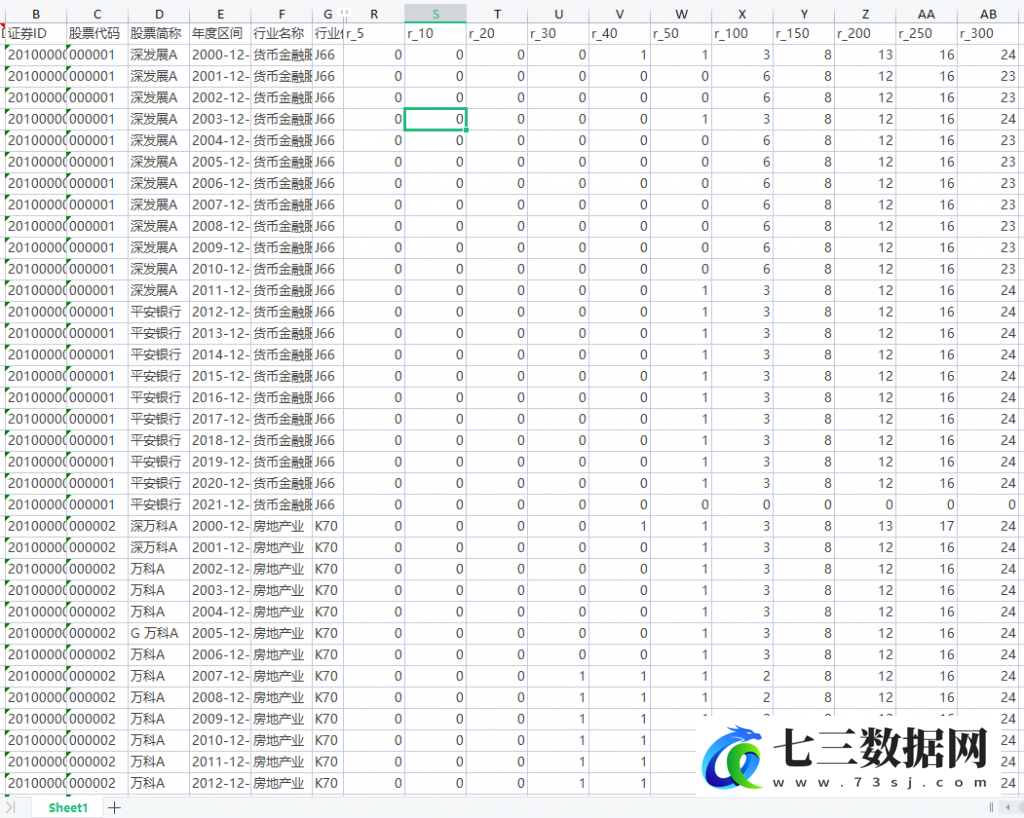Select column T header

[x=497, y=14]
